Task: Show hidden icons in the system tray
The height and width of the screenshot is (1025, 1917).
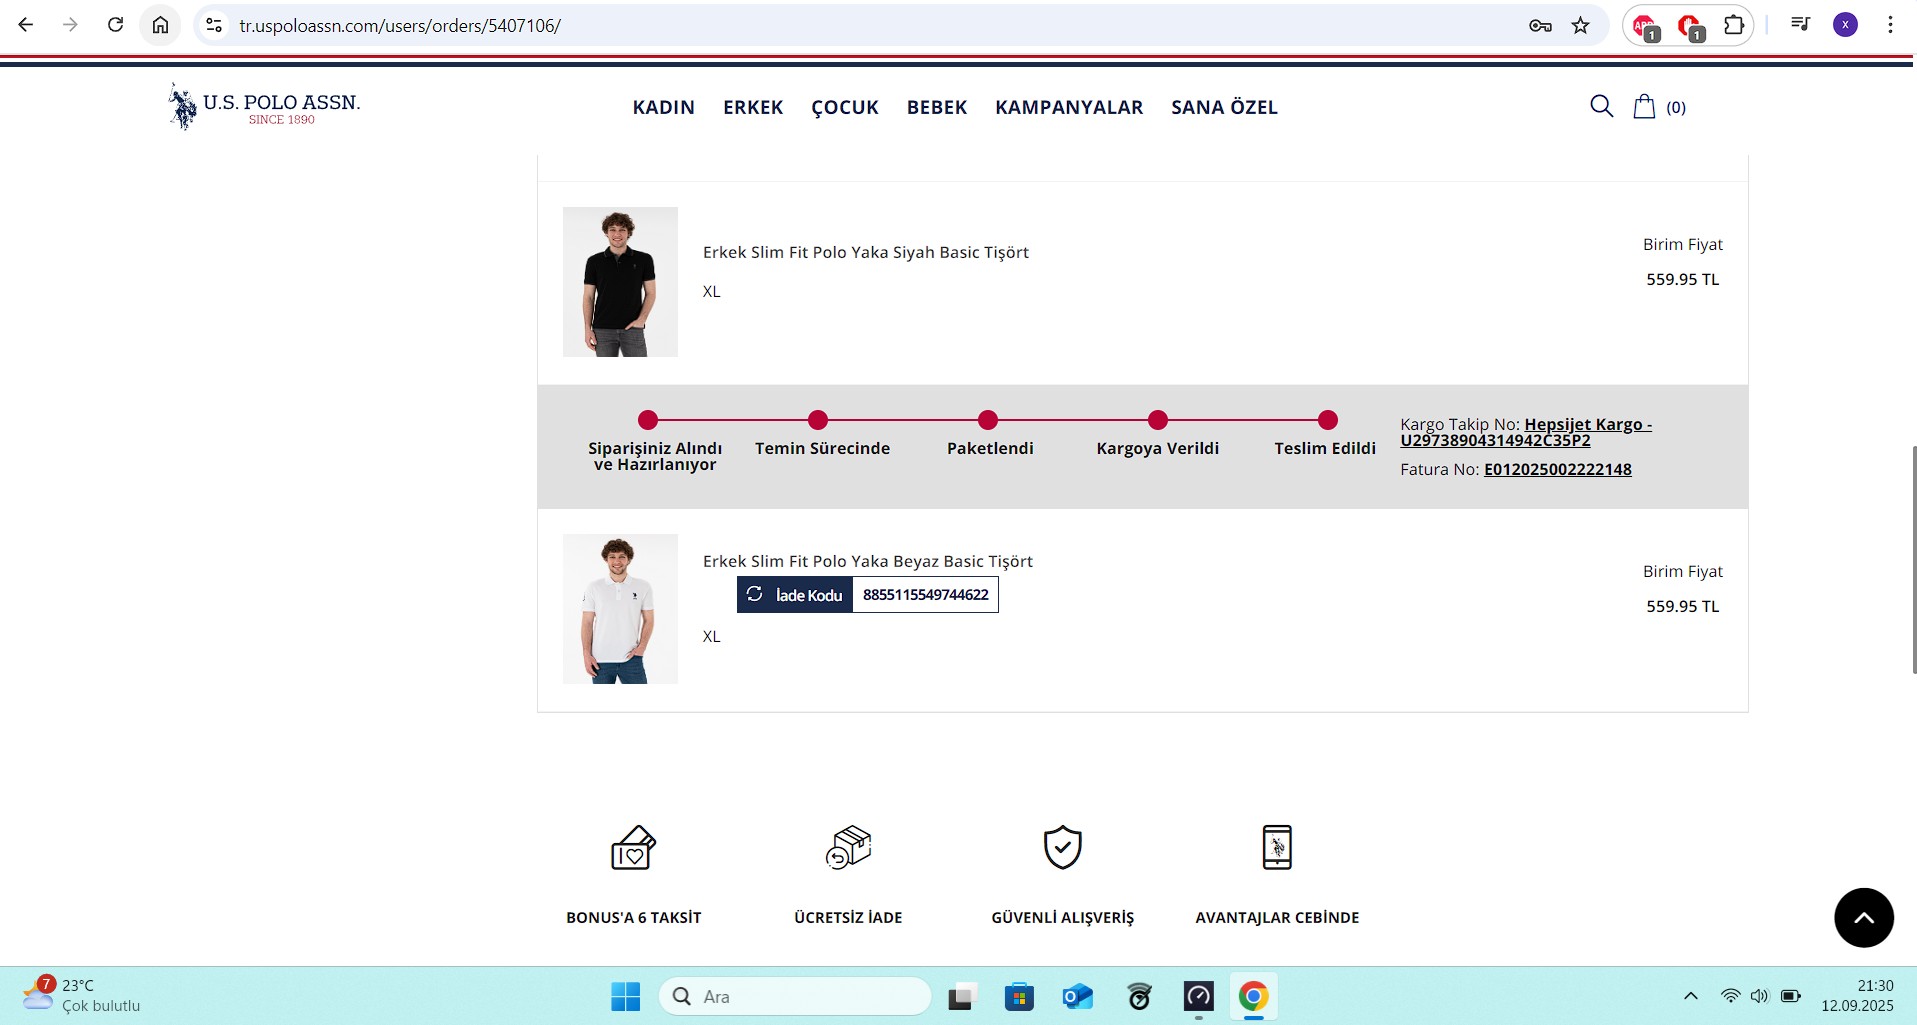Action: [x=1690, y=996]
